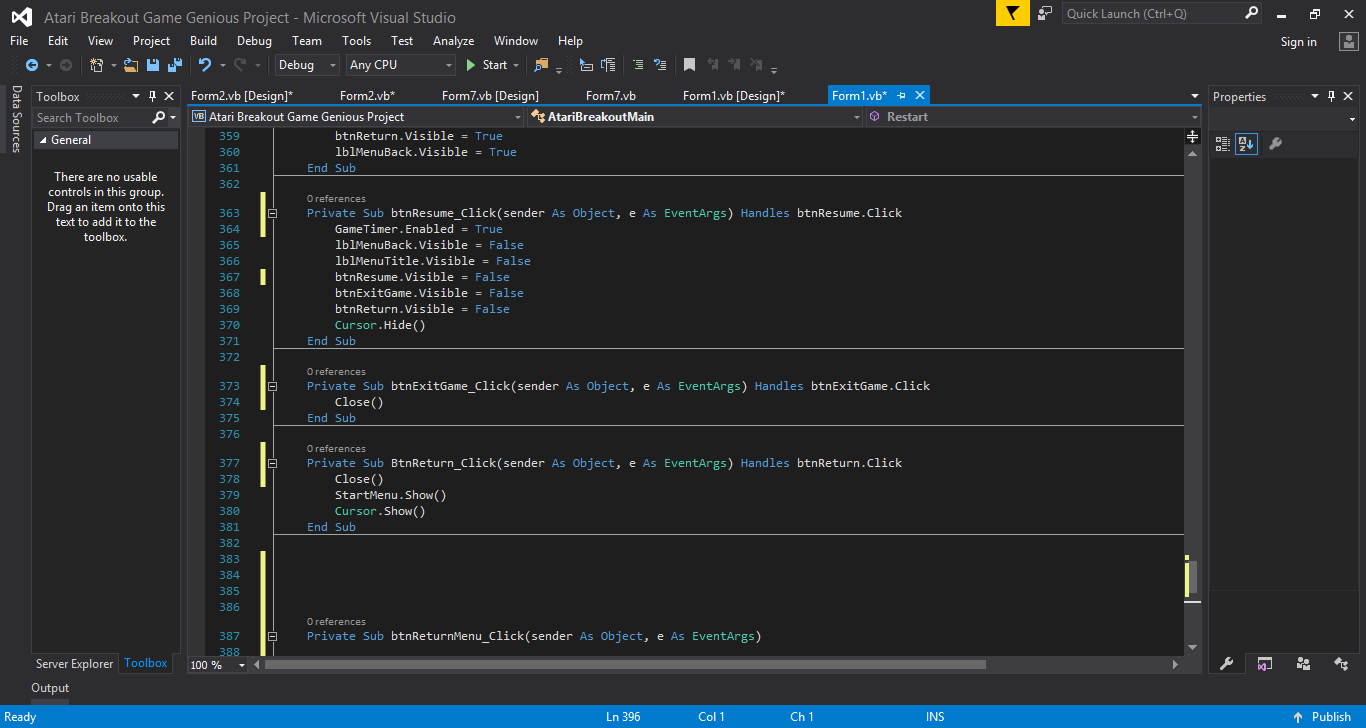Close the Toolbox panel
This screenshot has width=1366, height=728.
170,96
